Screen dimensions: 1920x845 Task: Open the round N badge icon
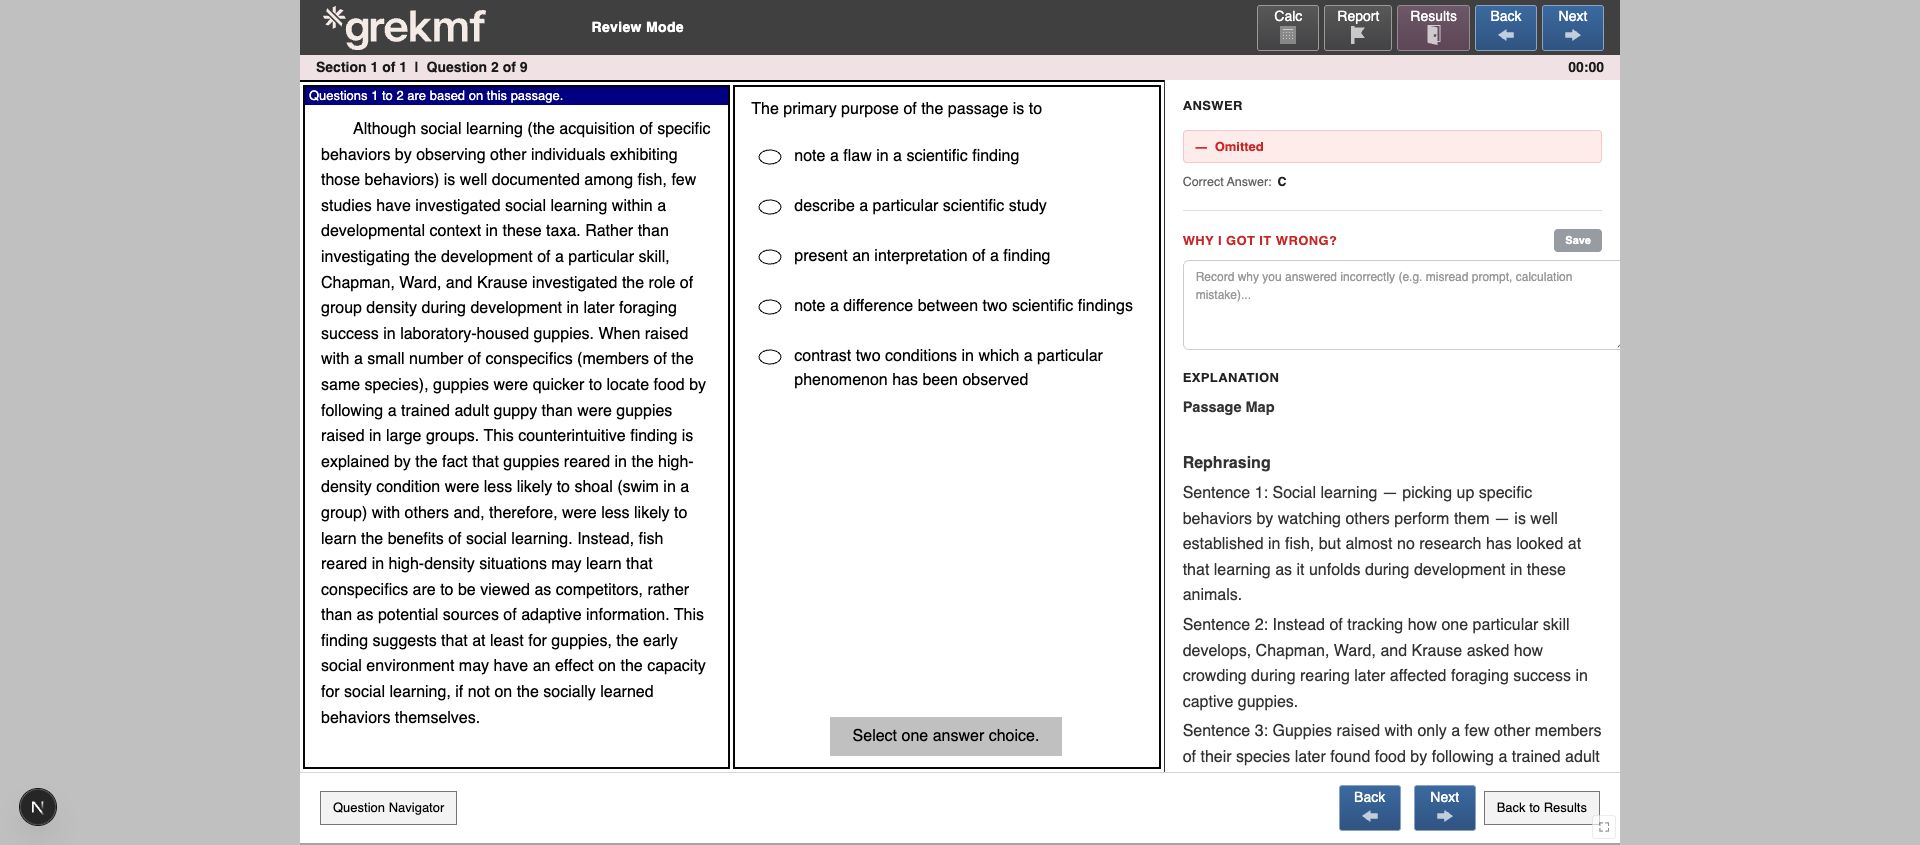pos(38,807)
